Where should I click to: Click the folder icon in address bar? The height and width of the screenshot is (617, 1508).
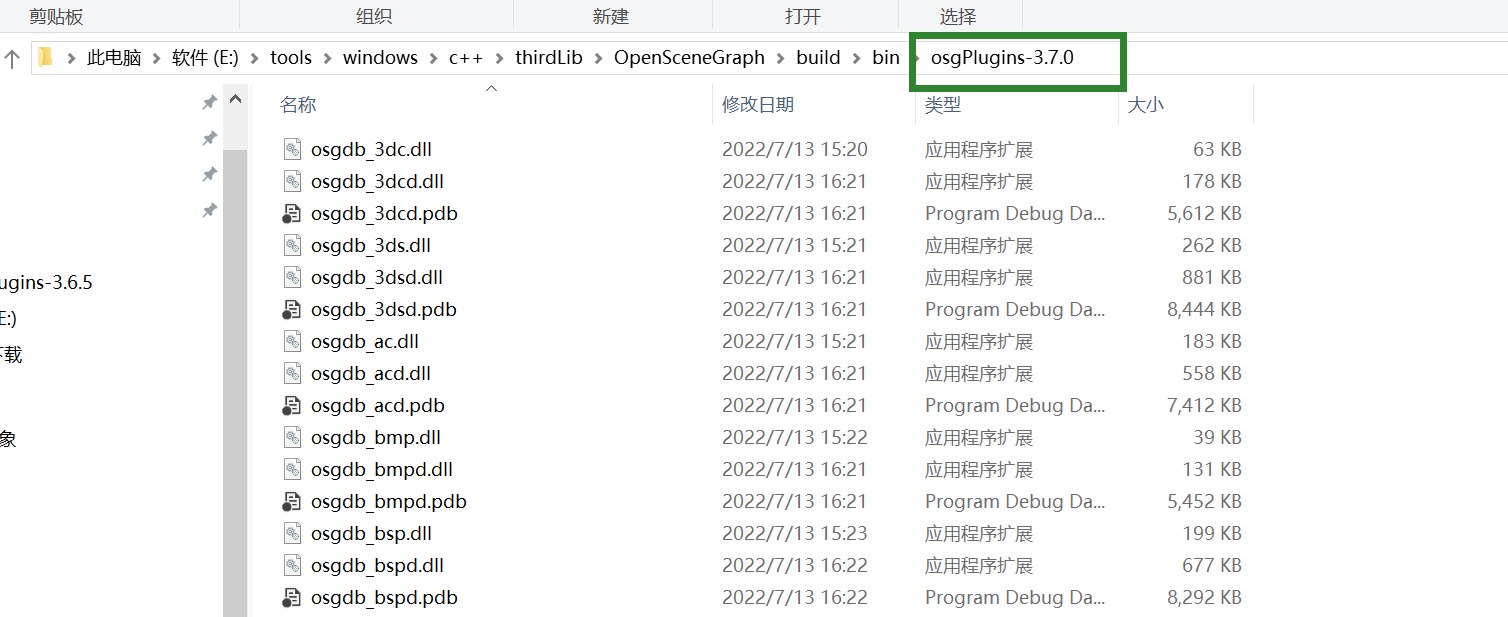tap(45, 58)
